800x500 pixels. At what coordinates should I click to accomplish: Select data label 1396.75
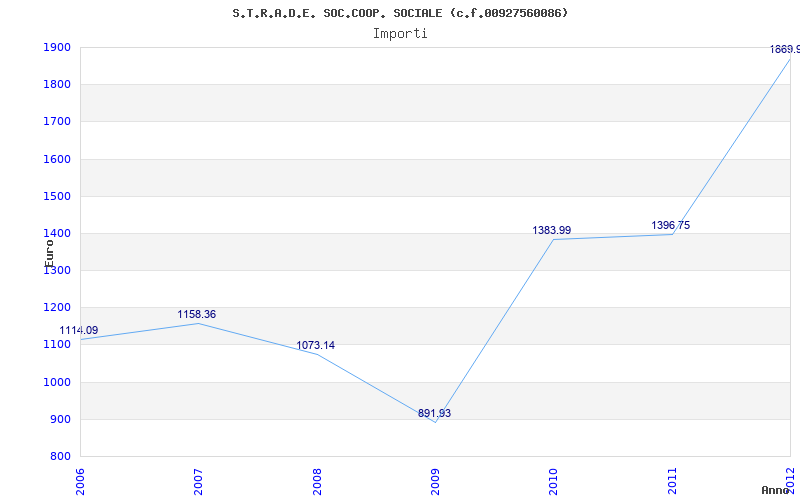(670, 226)
